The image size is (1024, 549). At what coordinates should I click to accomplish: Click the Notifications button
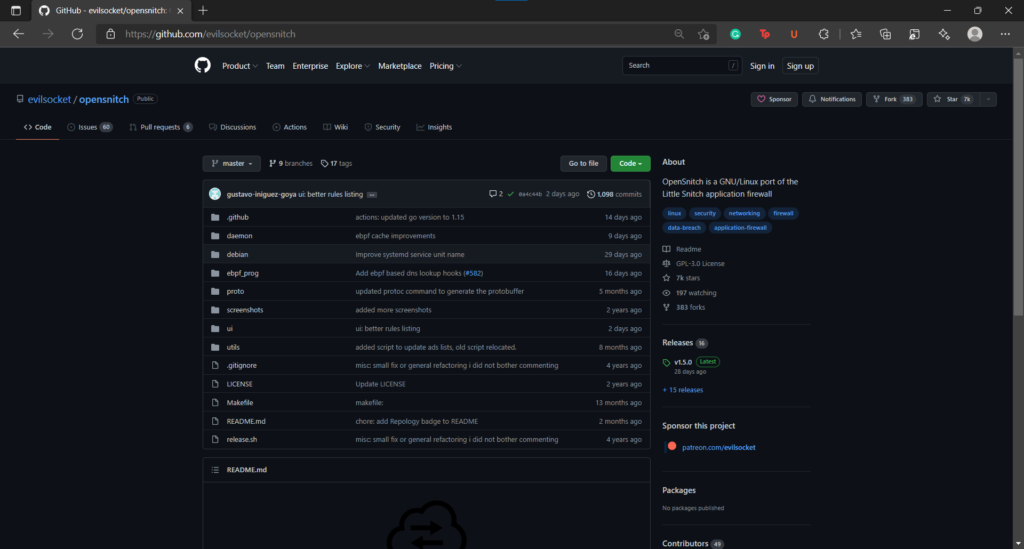(x=832, y=99)
